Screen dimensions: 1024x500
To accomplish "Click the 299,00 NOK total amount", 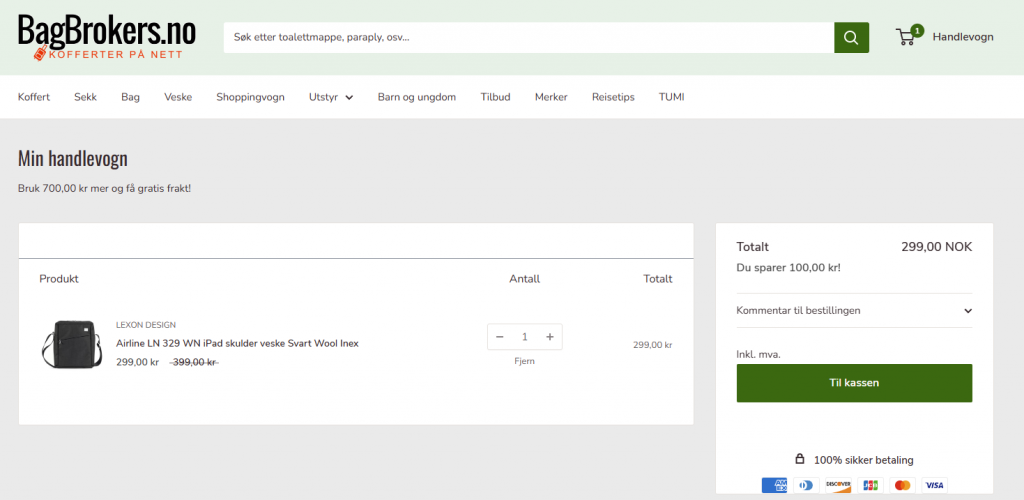I will pyautogui.click(x=936, y=247).
